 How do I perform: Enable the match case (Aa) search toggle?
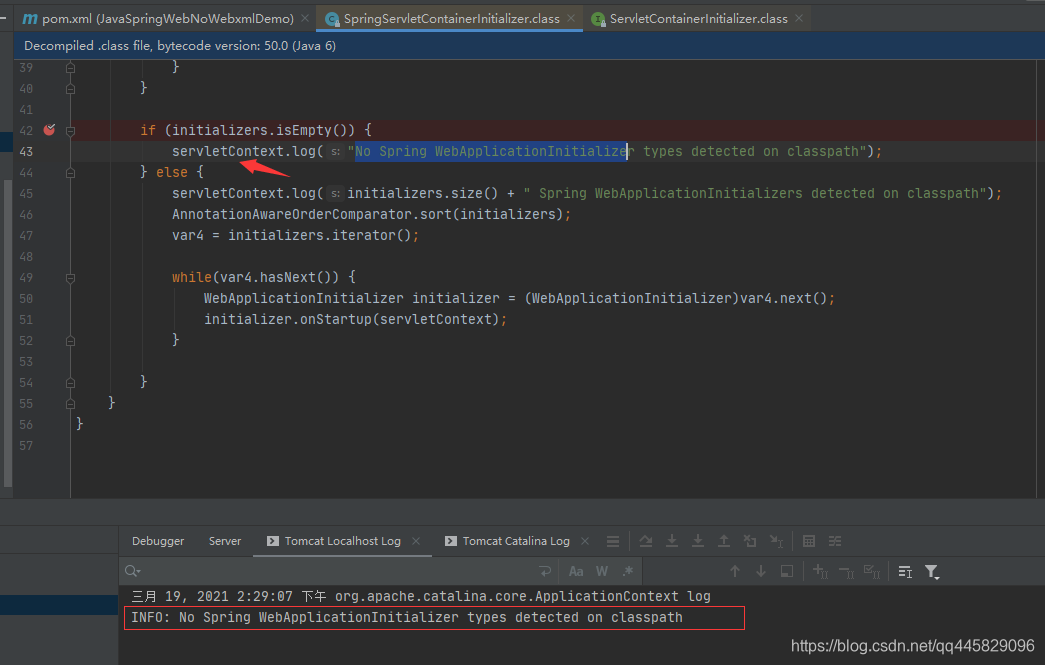point(576,570)
